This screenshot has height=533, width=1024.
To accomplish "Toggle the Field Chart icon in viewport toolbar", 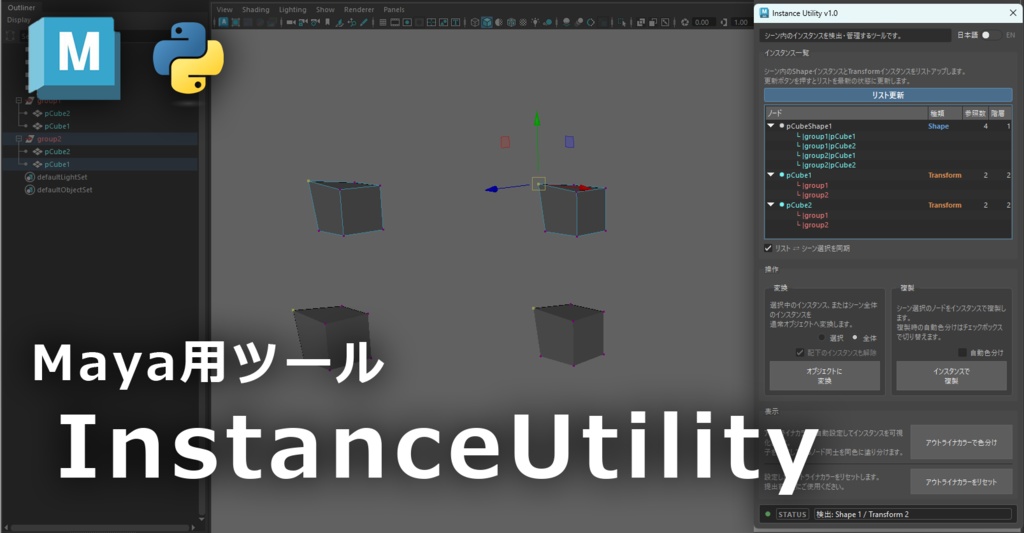I will click(x=431, y=22).
